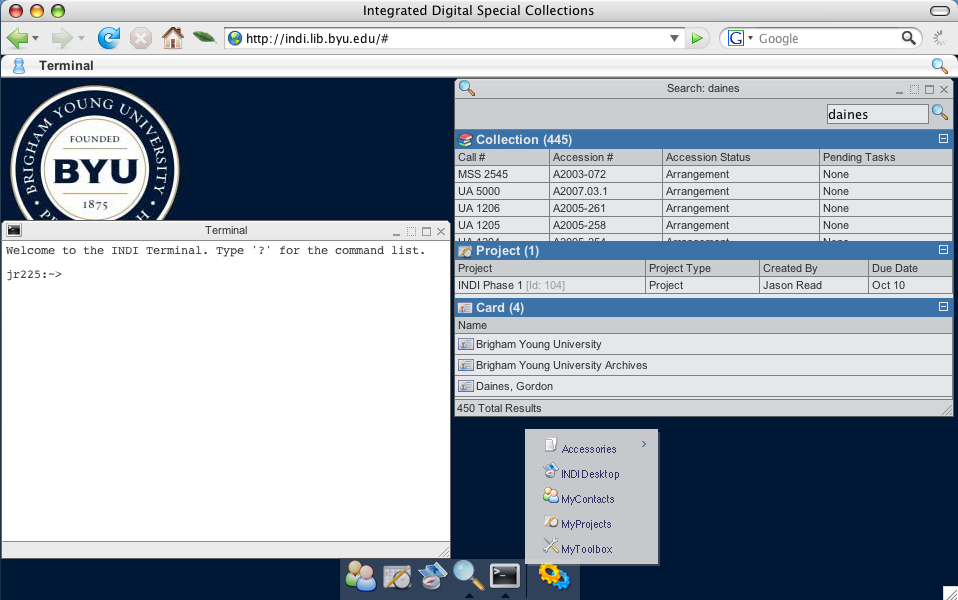Click the Terminal window title icon

[13, 230]
